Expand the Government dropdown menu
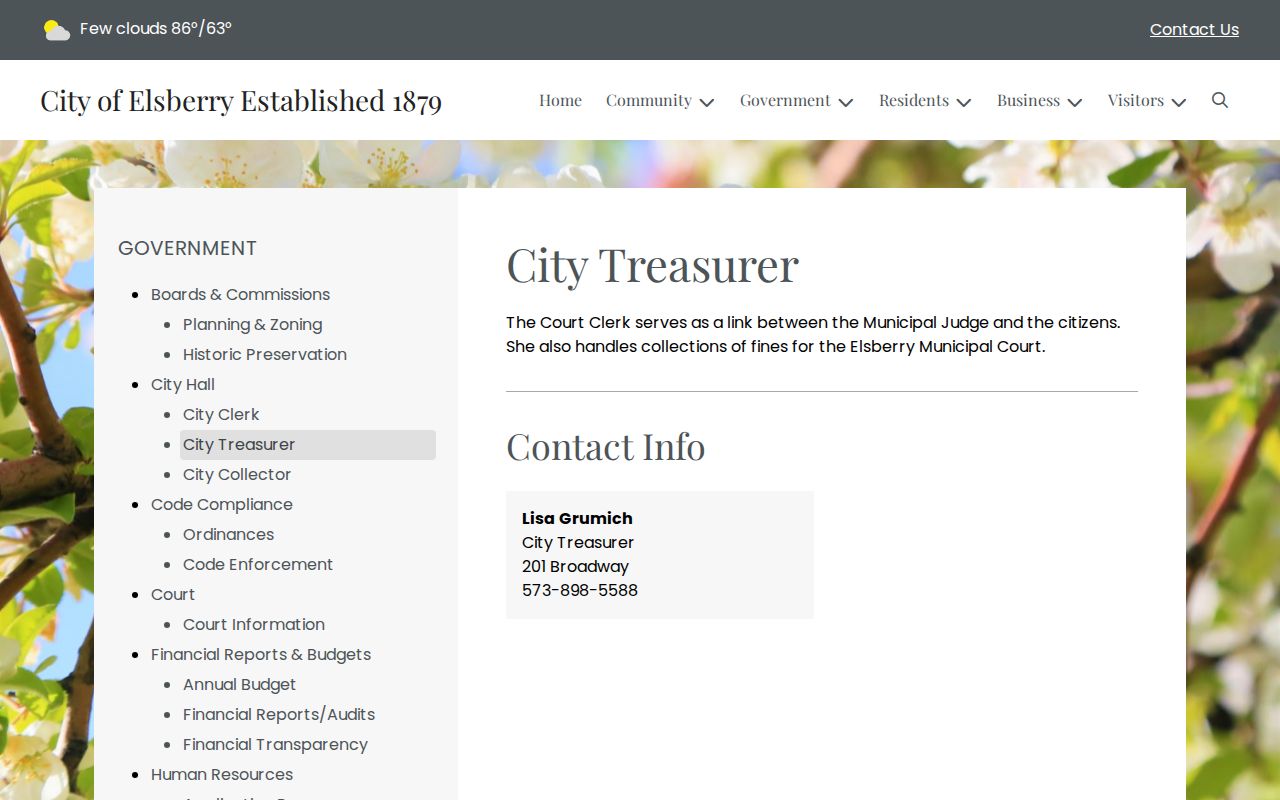 point(796,100)
